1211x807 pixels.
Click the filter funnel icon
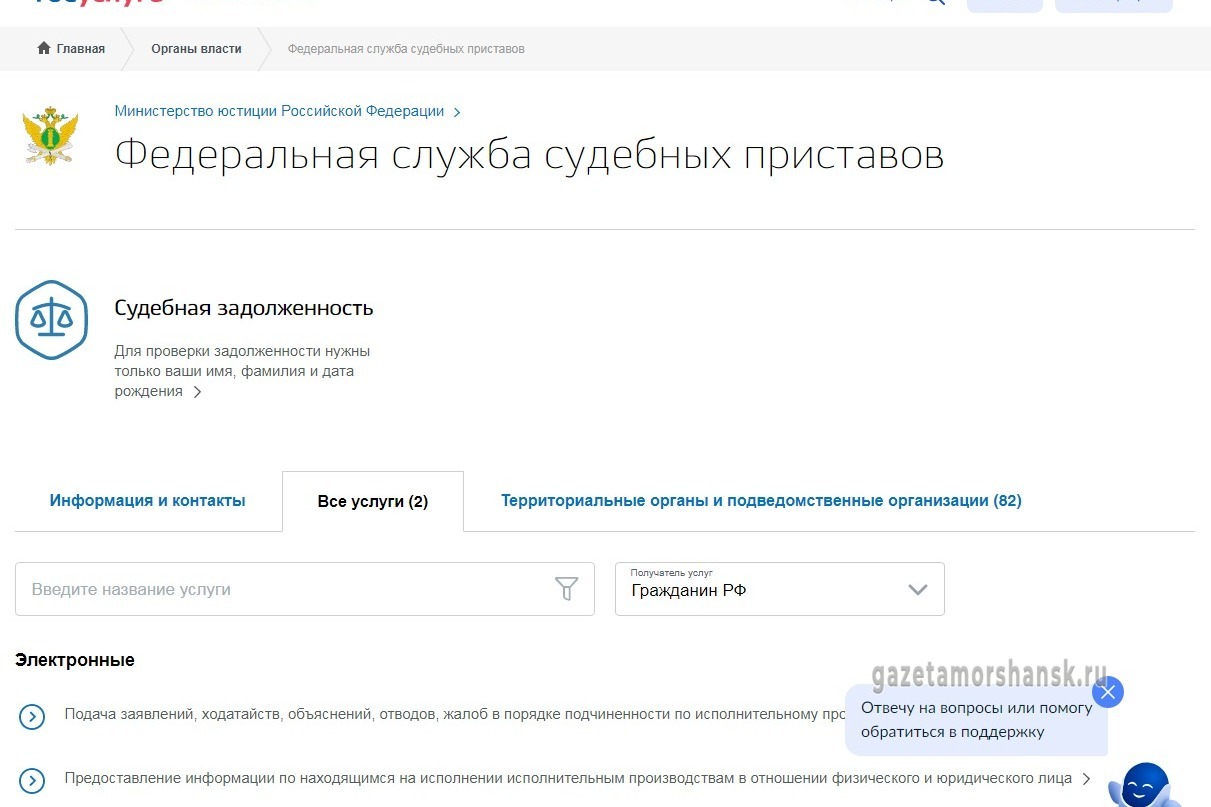pyautogui.click(x=567, y=589)
